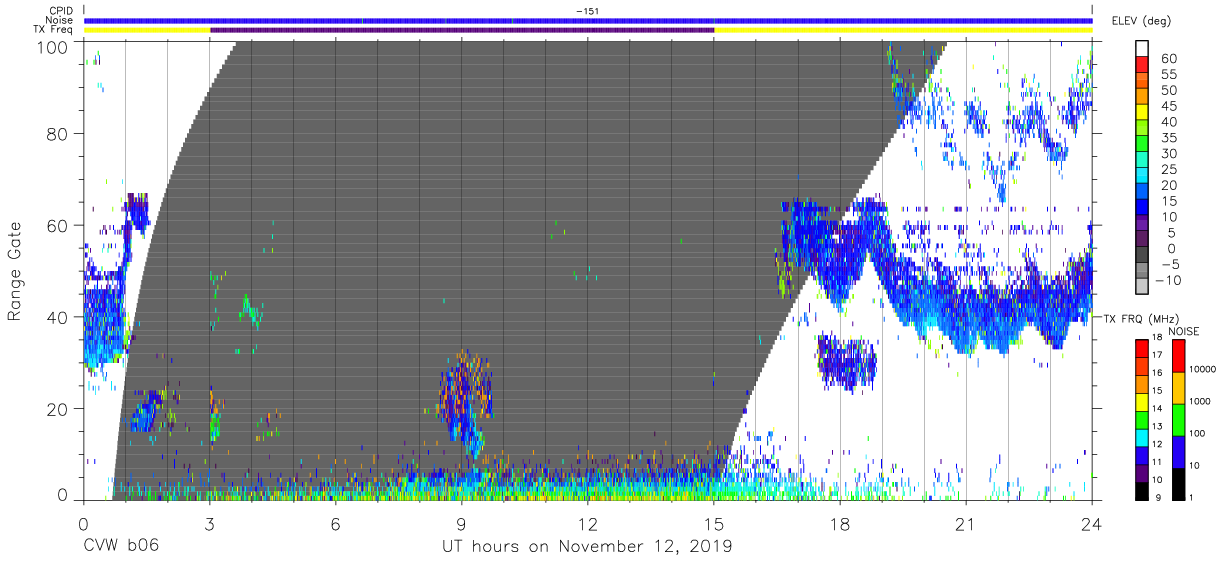Click the '24' tick label on the UT hours axis
The height and width of the screenshot is (567, 1228).
coord(1092,525)
